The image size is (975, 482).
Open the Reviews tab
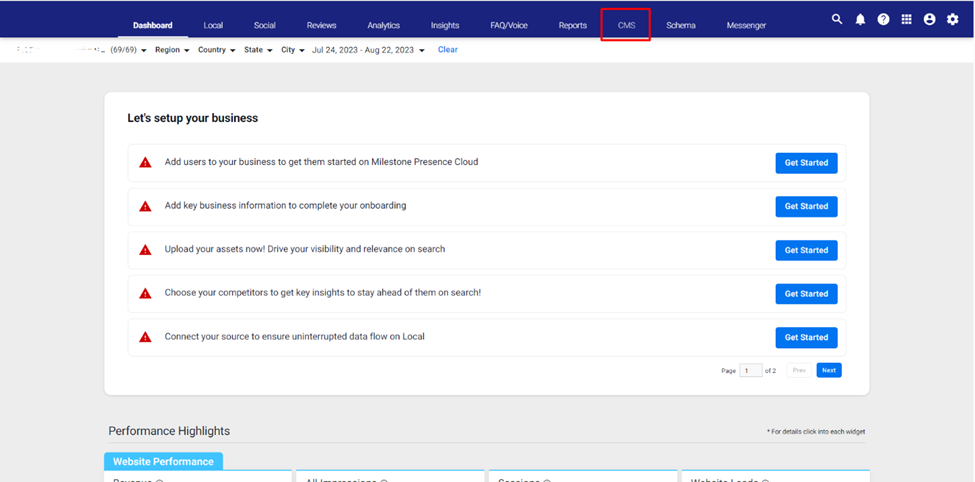[321, 25]
